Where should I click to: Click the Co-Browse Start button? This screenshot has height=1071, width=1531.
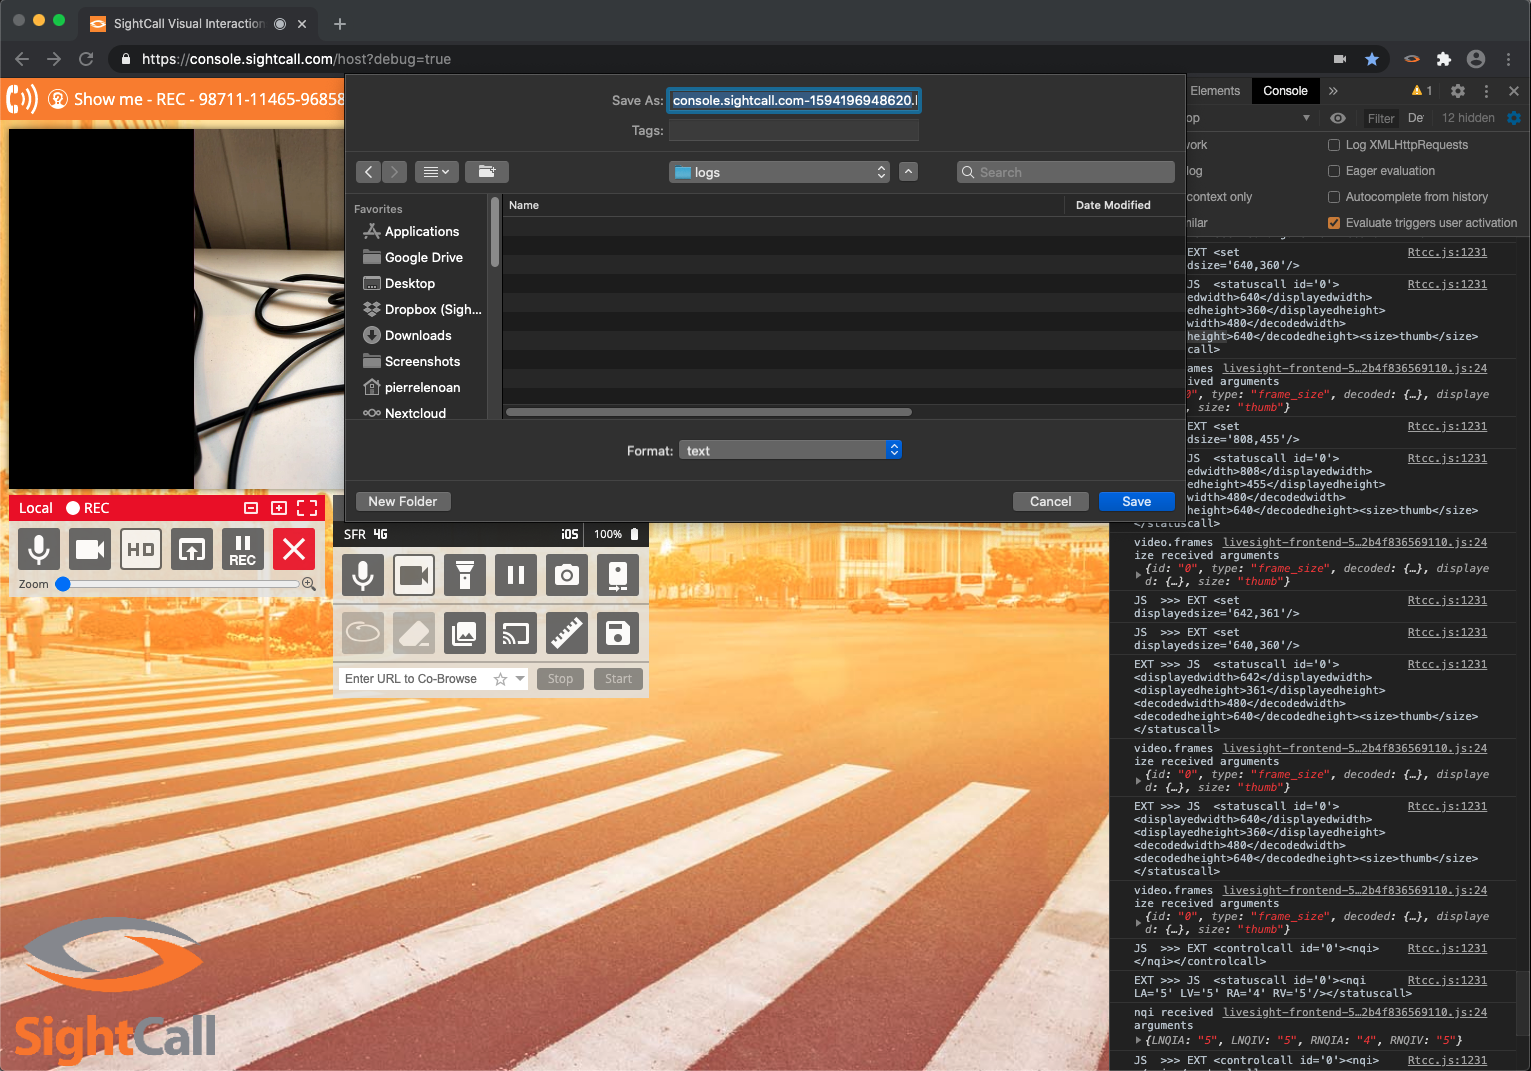click(x=619, y=679)
